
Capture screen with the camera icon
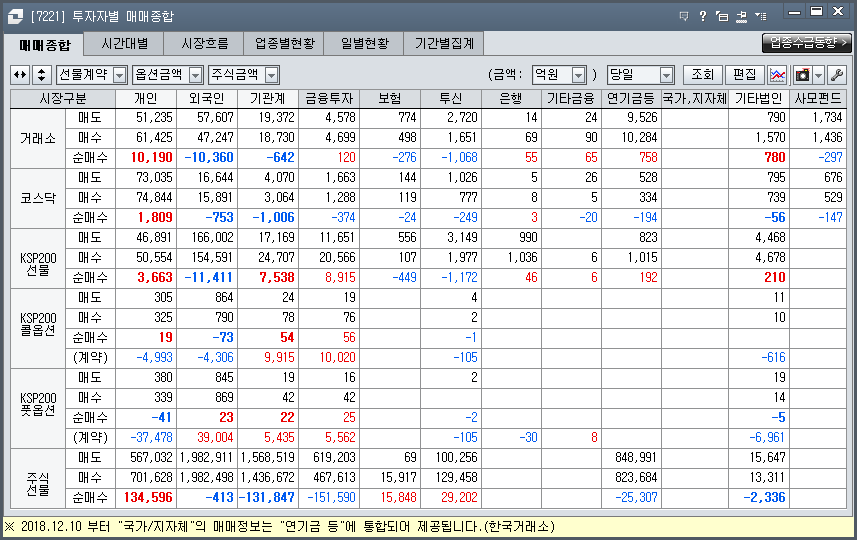pos(802,75)
